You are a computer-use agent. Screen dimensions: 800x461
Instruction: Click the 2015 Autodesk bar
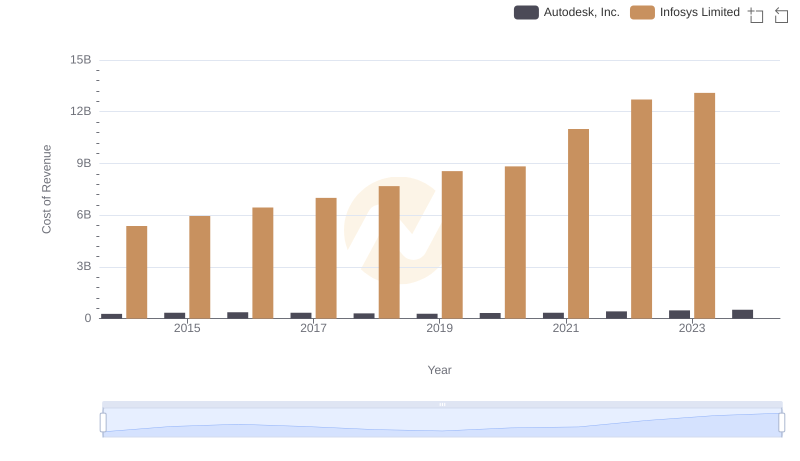coord(174,316)
